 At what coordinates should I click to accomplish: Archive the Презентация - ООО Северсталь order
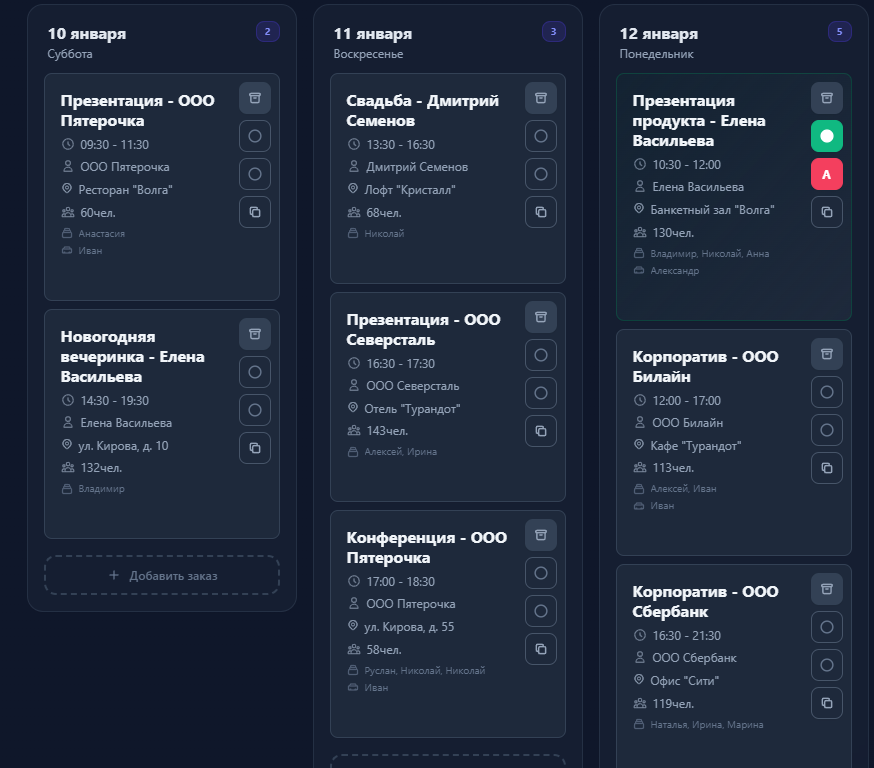[541, 317]
